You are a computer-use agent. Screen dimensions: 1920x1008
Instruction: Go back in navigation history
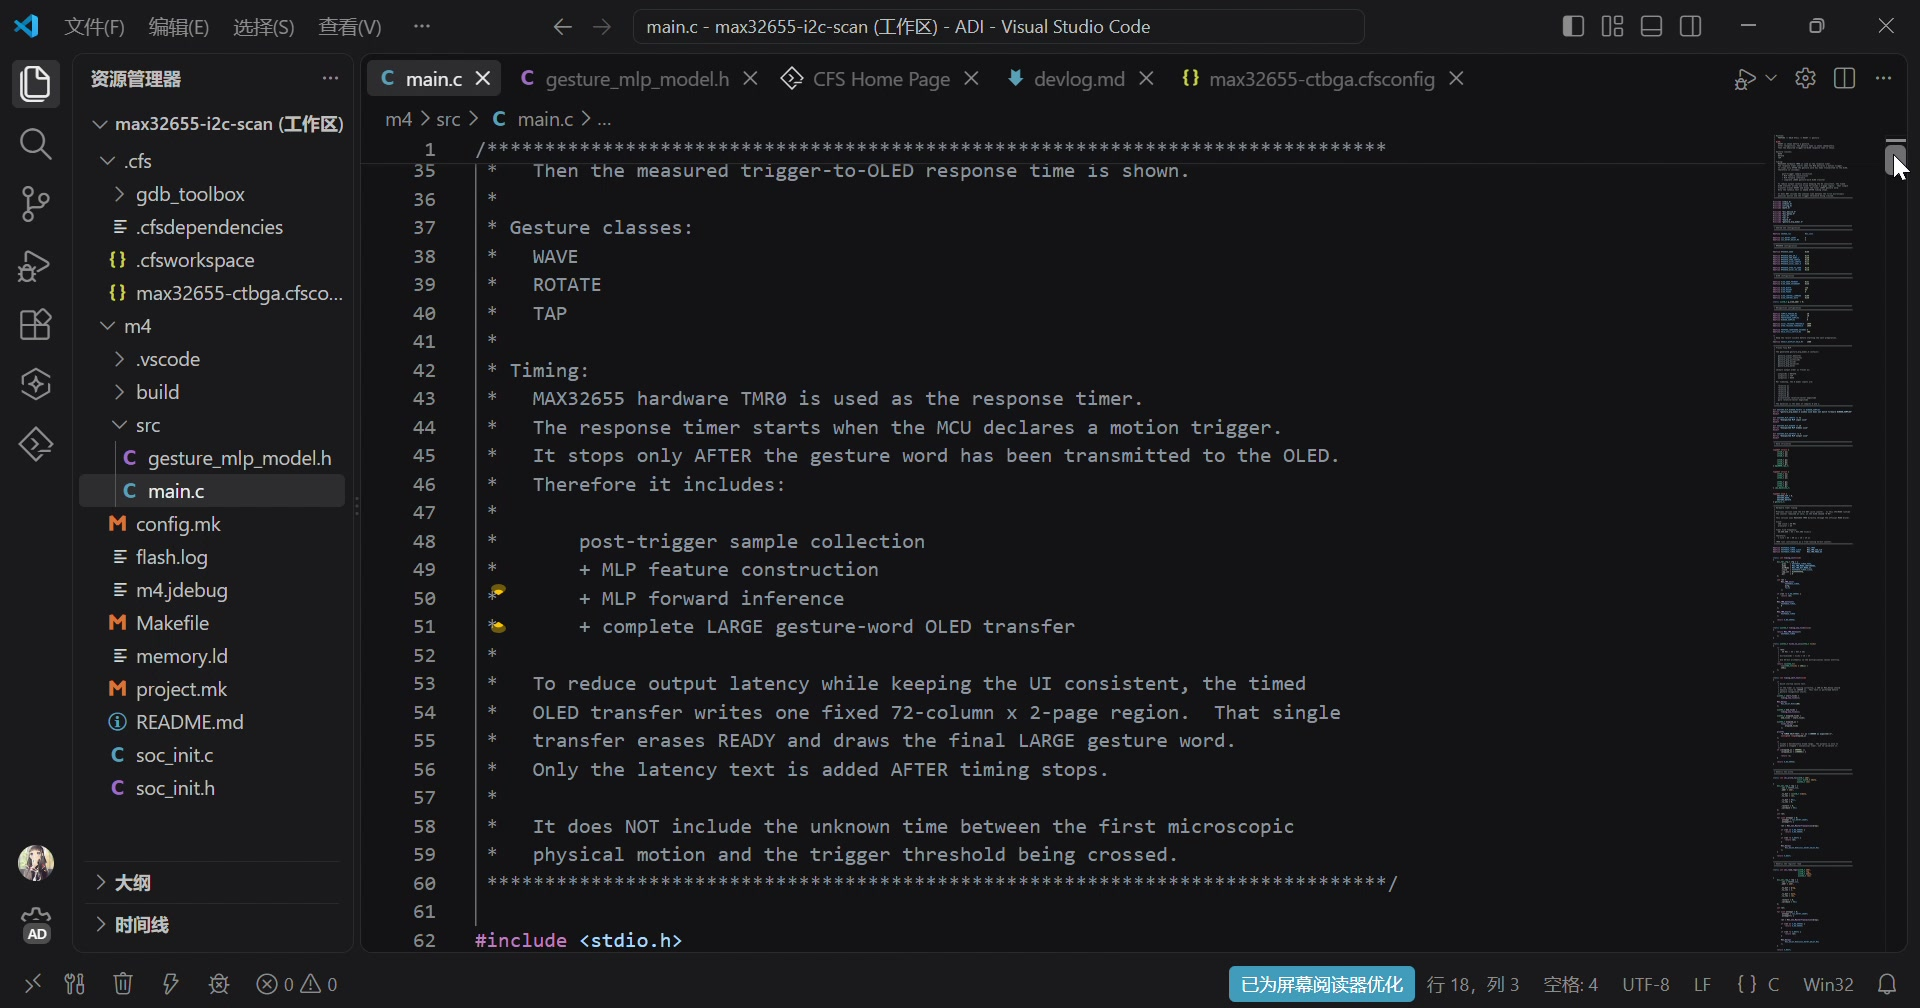[563, 27]
